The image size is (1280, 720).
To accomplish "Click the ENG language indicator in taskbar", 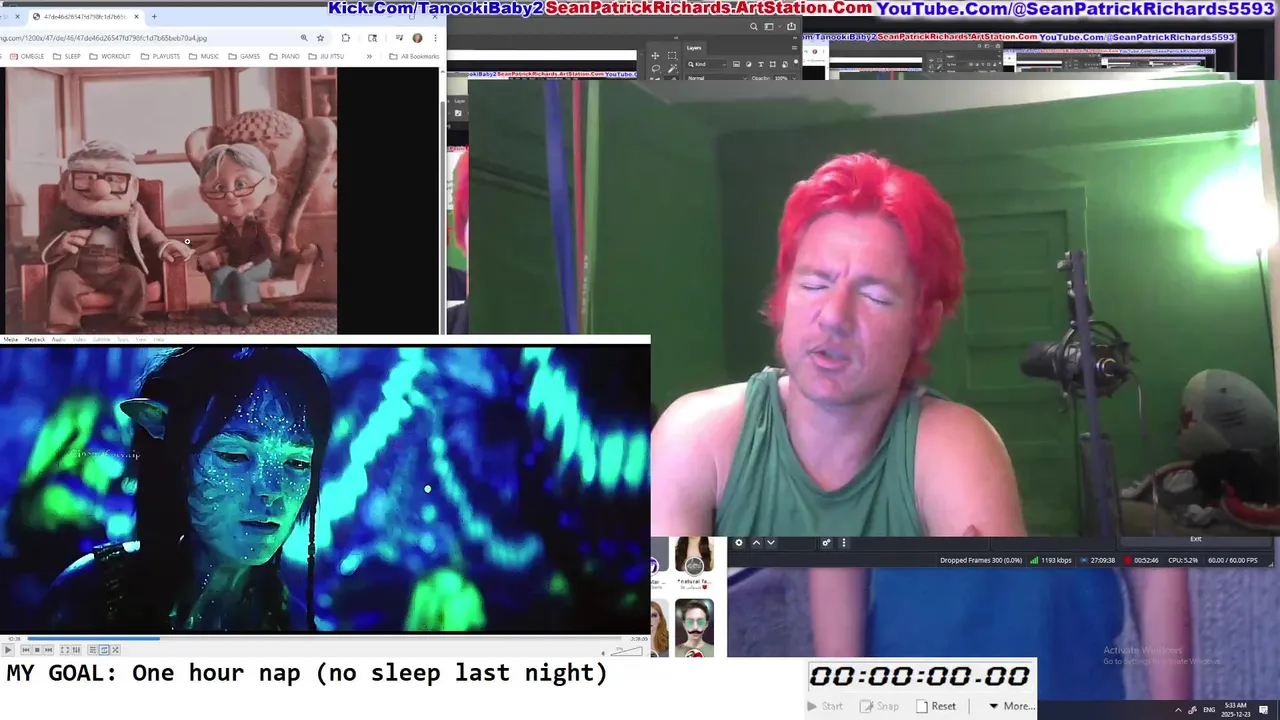I will coord(1209,709).
